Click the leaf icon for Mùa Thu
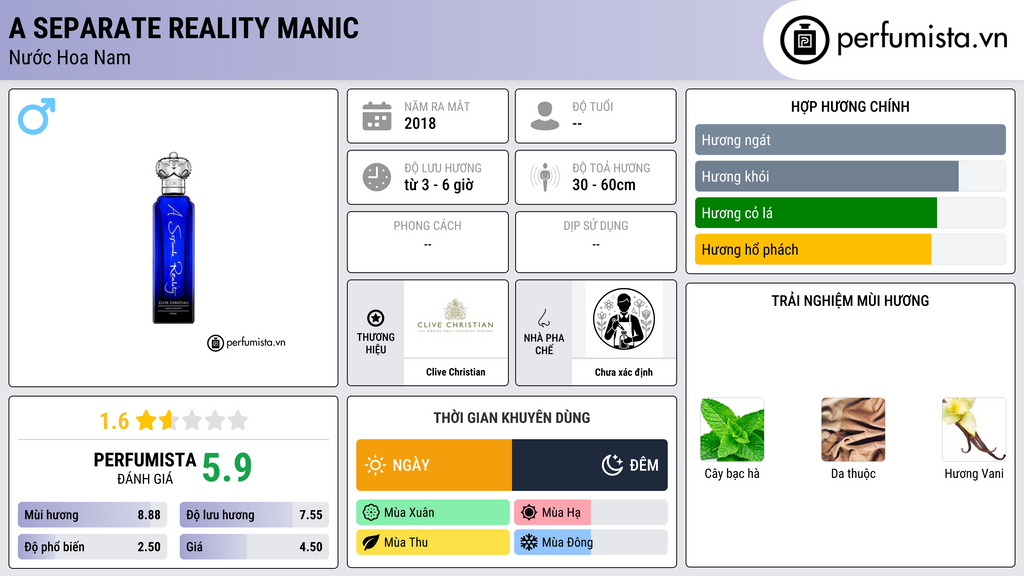Screen dimensions: 1024x576 point(371,542)
